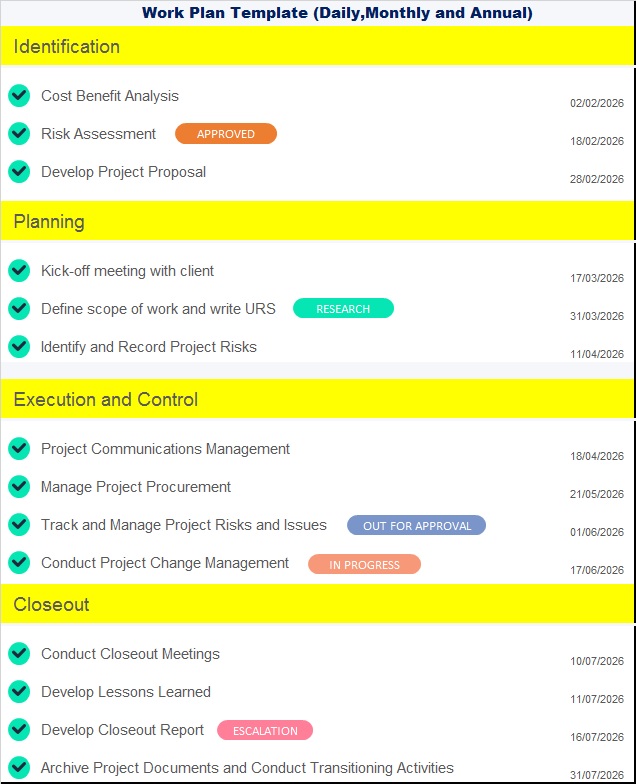The width and height of the screenshot is (636, 784).
Task: Click the Work Plan Template title
Action: [337, 13]
